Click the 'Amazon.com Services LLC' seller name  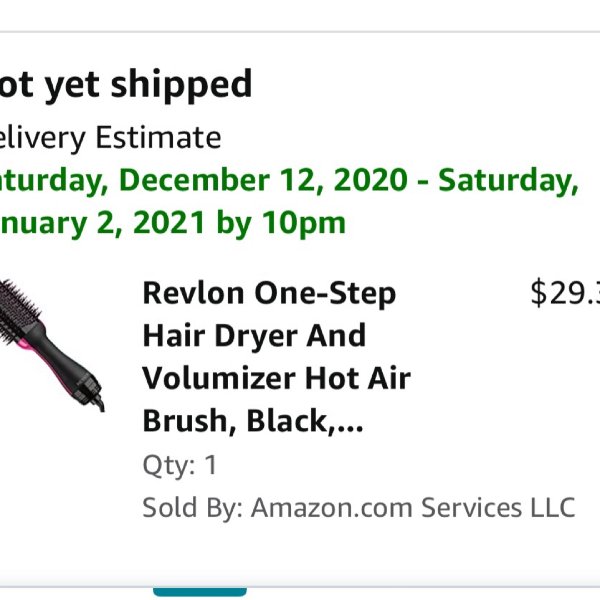point(413,508)
